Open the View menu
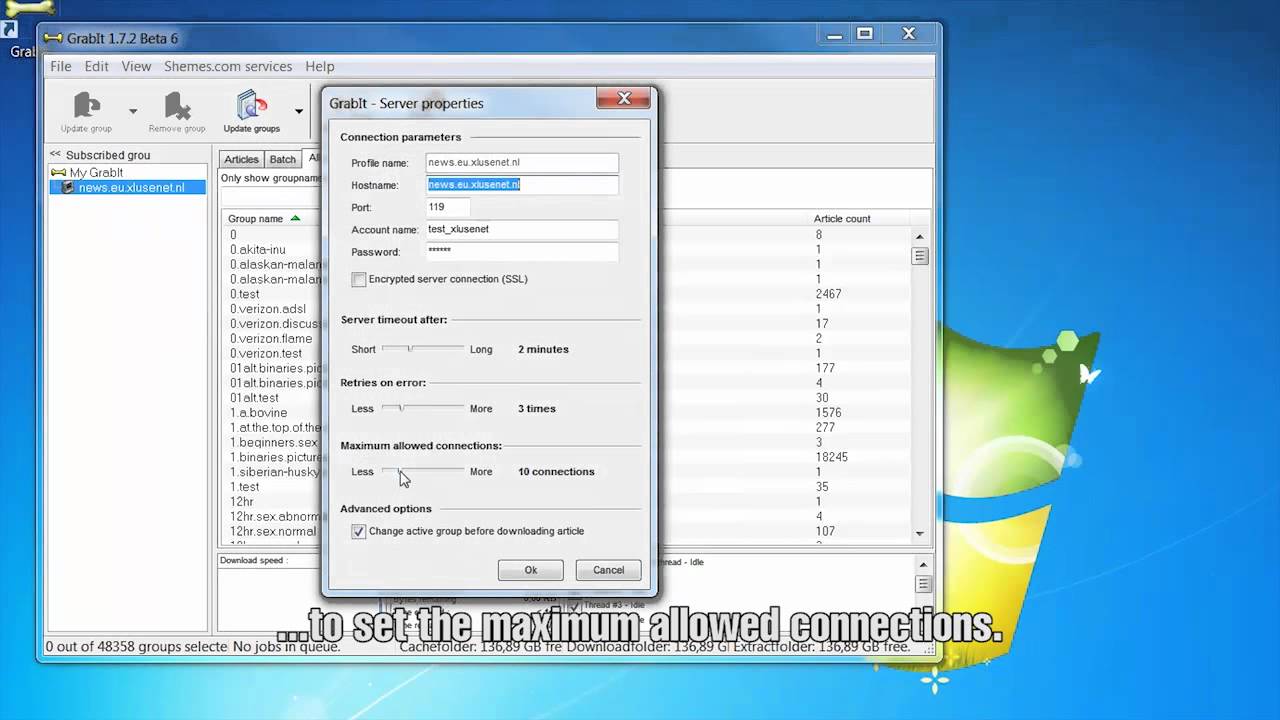The width and height of the screenshot is (1280, 720). [136, 66]
